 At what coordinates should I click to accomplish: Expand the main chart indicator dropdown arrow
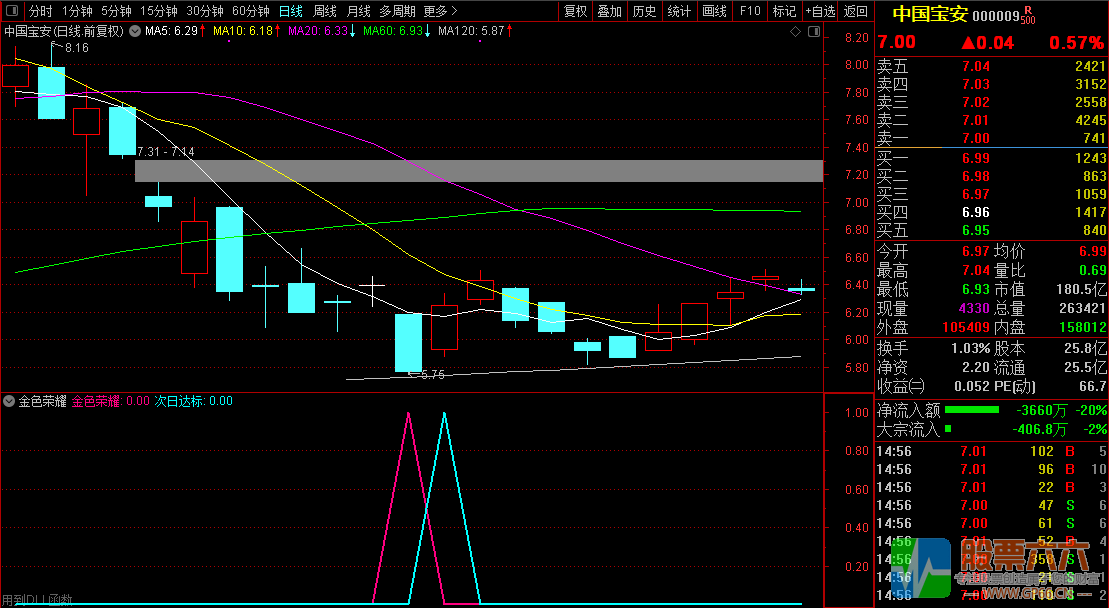coord(135,31)
